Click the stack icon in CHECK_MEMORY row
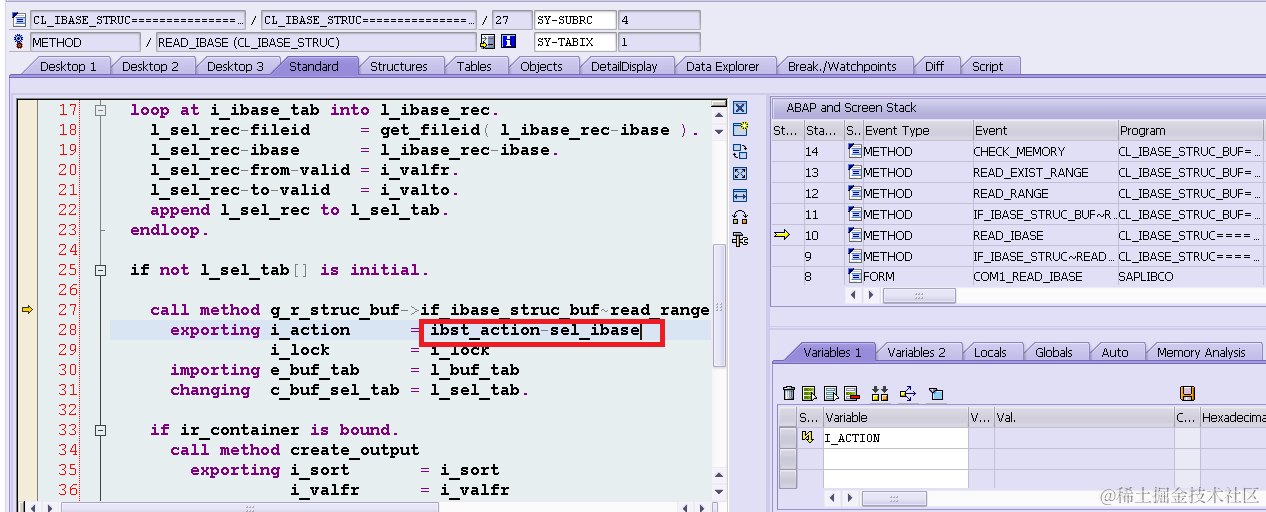This screenshot has height=512, width=1266. (x=855, y=151)
